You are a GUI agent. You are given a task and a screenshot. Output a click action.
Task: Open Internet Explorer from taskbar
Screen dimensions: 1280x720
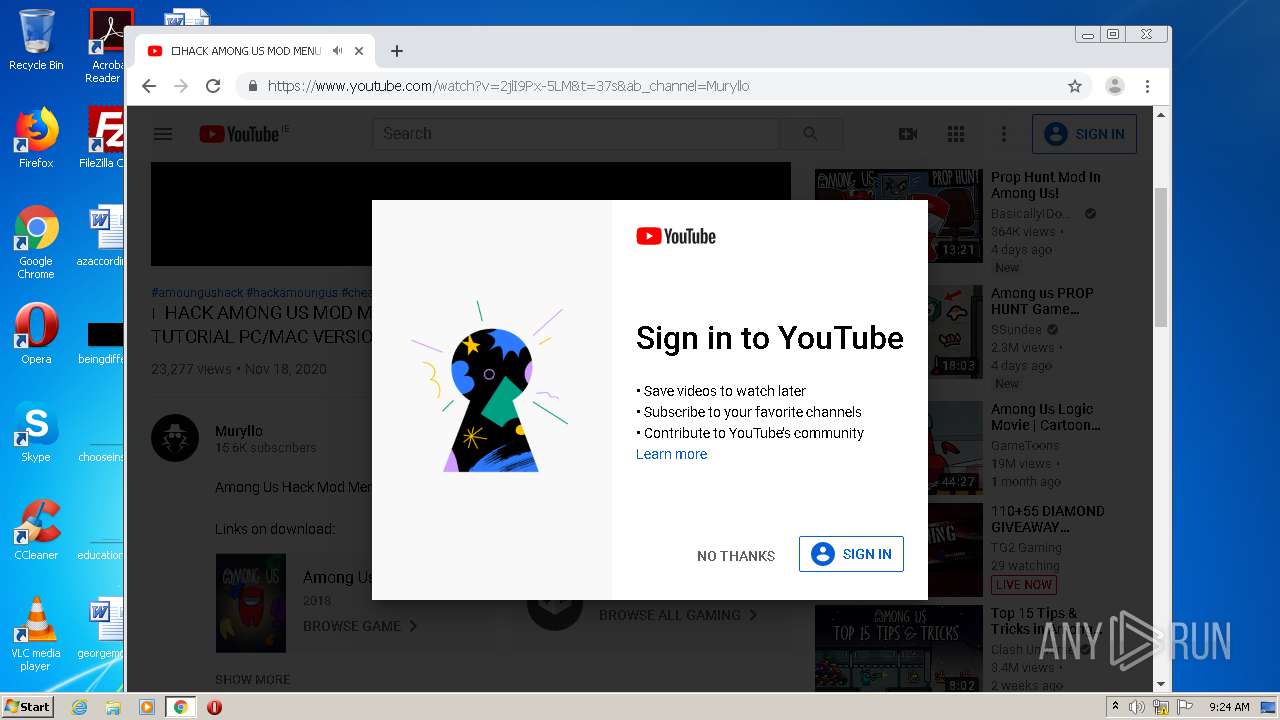click(80, 707)
